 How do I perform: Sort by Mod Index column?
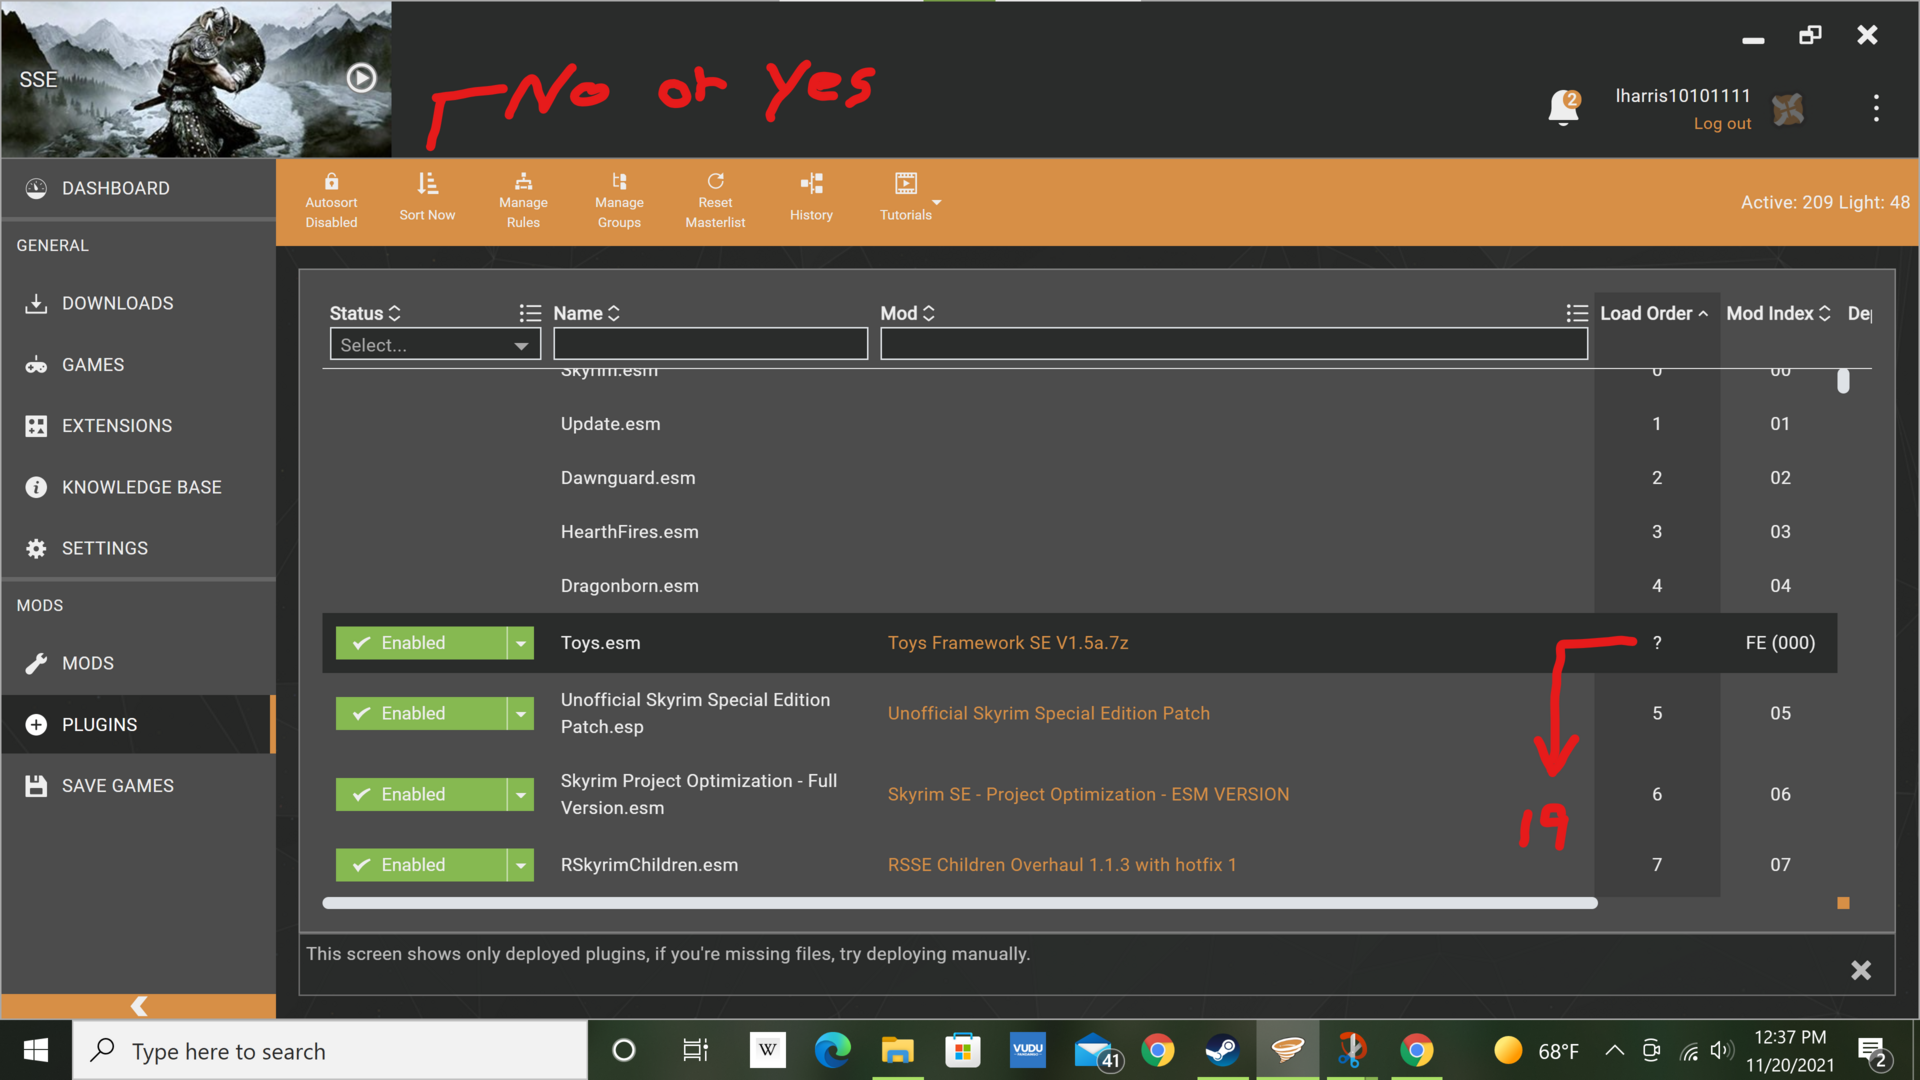coord(1778,313)
